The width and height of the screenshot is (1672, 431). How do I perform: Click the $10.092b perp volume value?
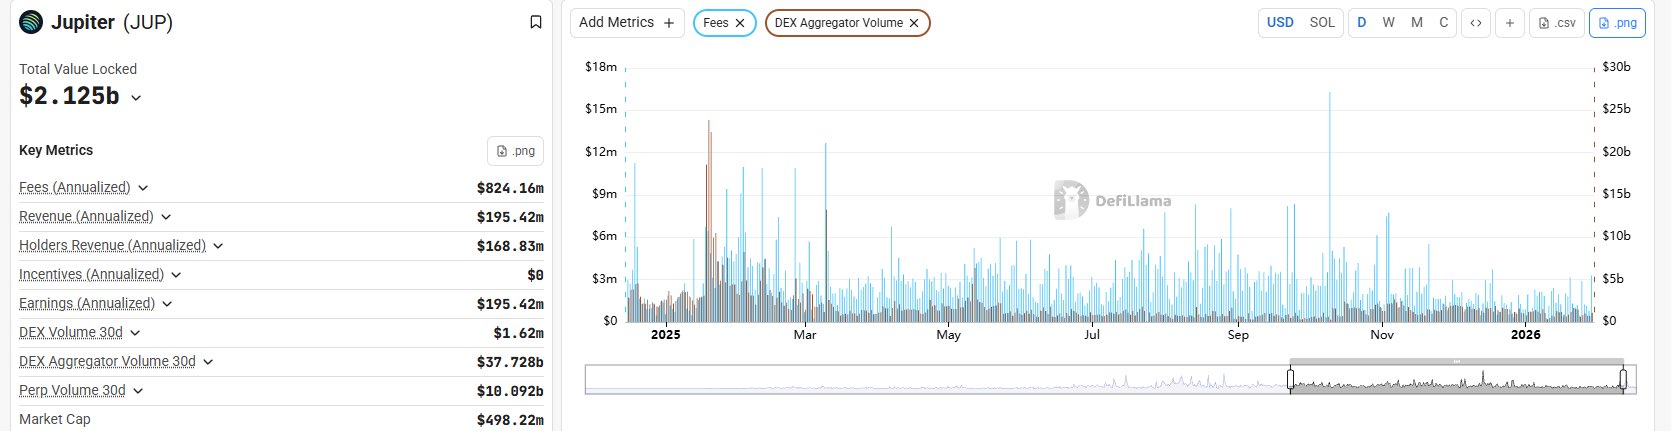point(510,391)
